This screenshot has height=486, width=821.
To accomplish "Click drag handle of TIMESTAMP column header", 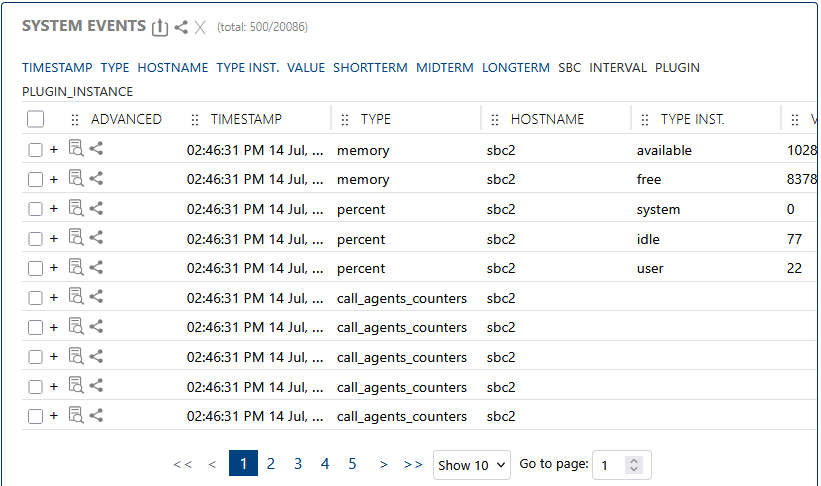I will point(195,120).
